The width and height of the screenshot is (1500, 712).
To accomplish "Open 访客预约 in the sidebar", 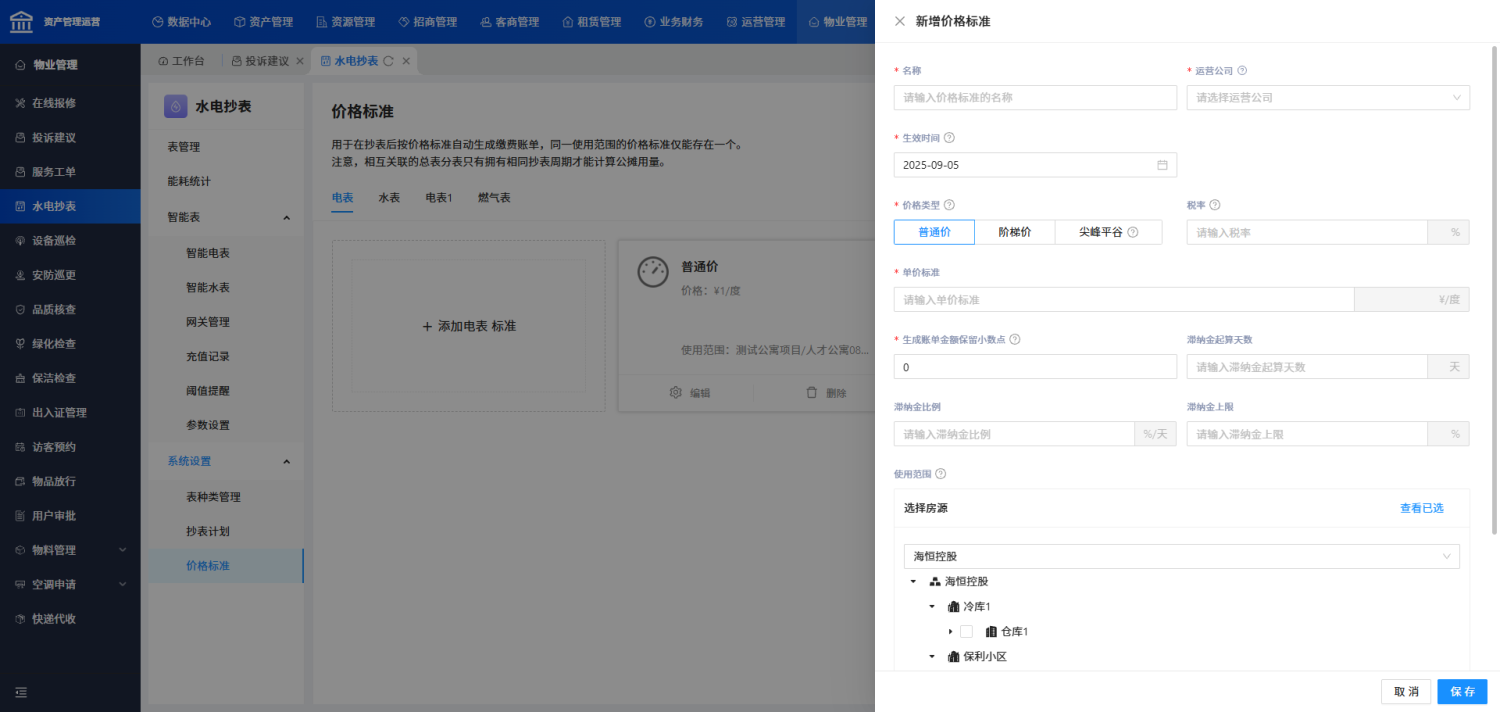I will (x=70, y=447).
